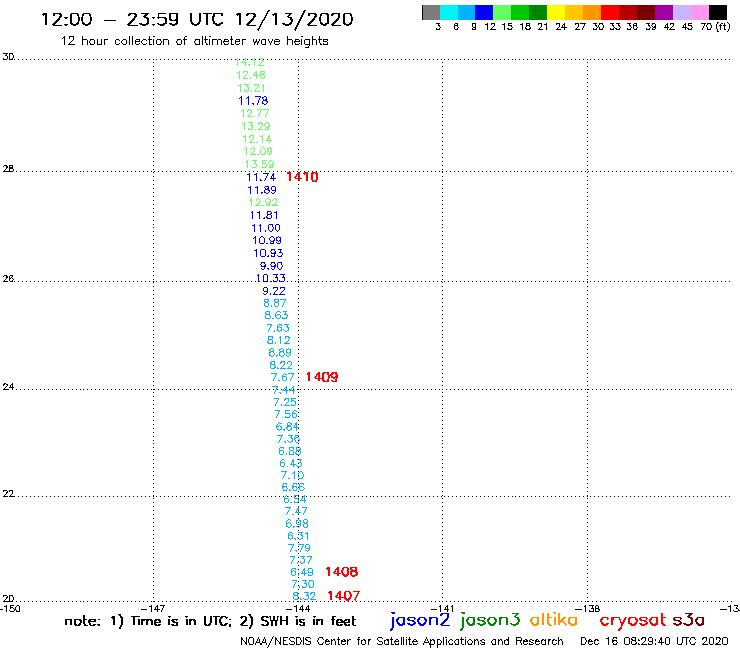Click the orange "altika" legend label

[554, 619]
